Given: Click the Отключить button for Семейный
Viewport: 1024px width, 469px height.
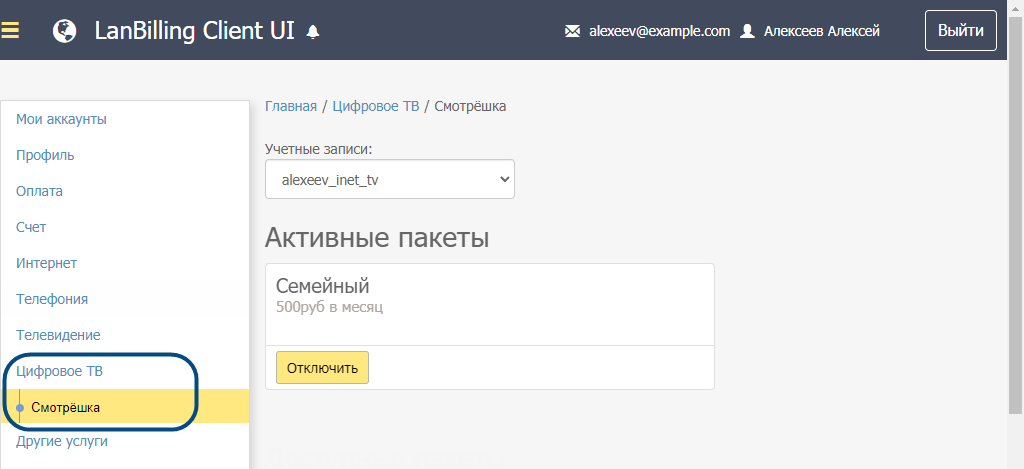Looking at the screenshot, I should 322,368.
